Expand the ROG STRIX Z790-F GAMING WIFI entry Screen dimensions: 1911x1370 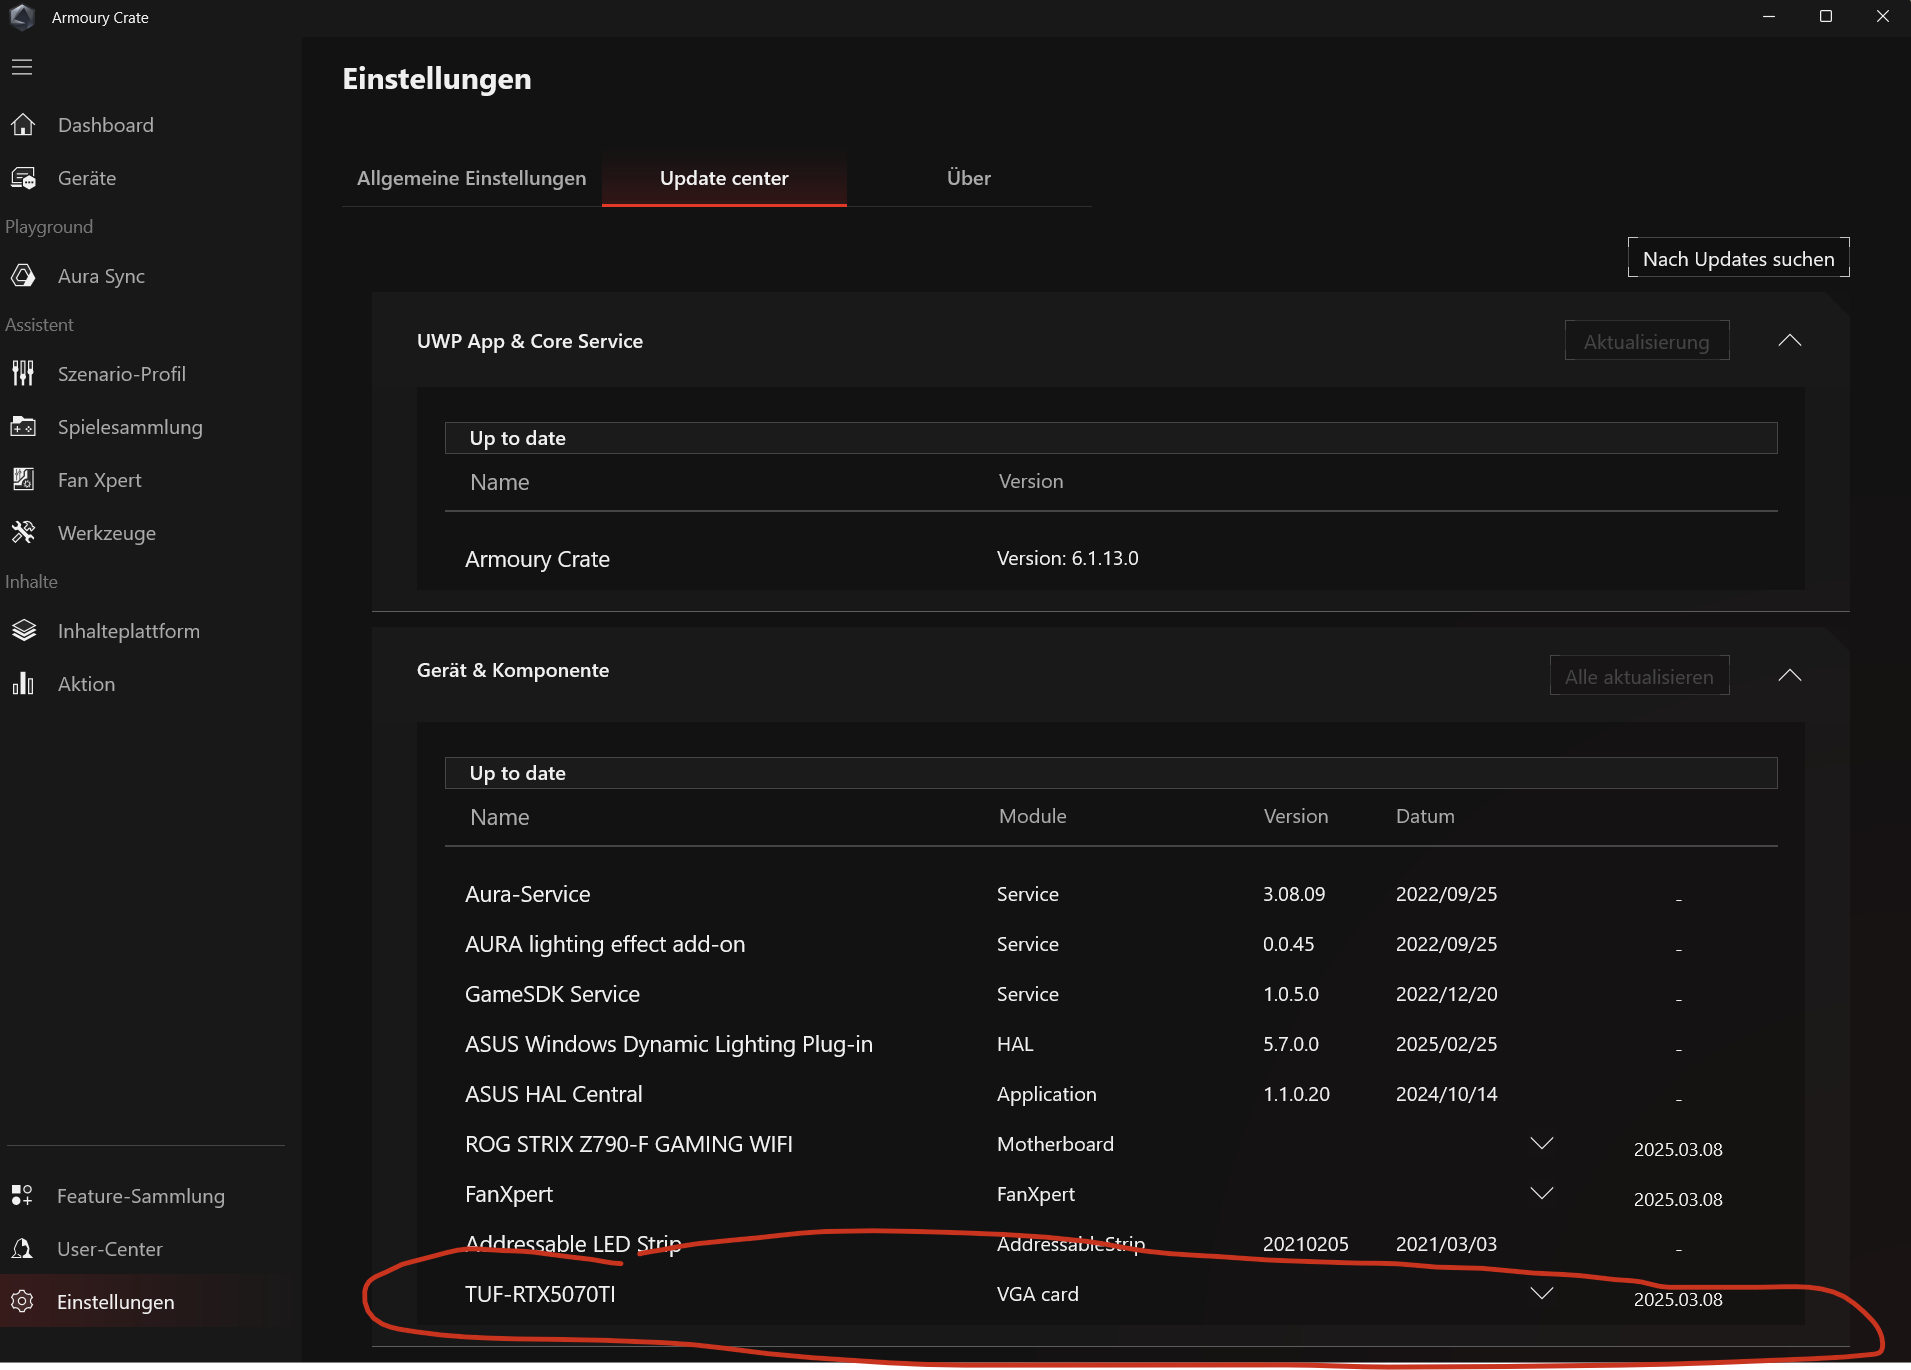pyautogui.click(x=1540, y=1143)
